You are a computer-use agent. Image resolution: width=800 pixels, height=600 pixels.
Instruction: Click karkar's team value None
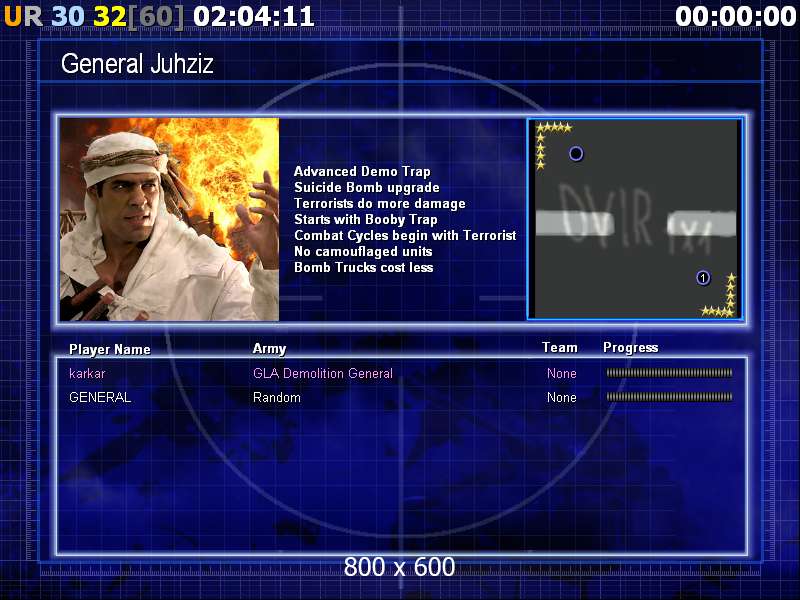(562, 373)
